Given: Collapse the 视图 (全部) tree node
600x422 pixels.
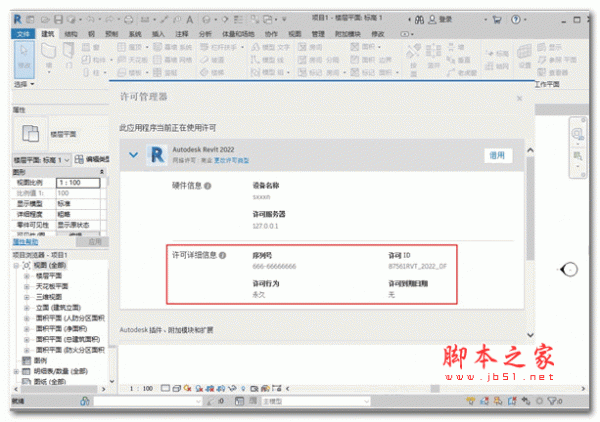Looking at the screenshot, I should coord(16,265).
